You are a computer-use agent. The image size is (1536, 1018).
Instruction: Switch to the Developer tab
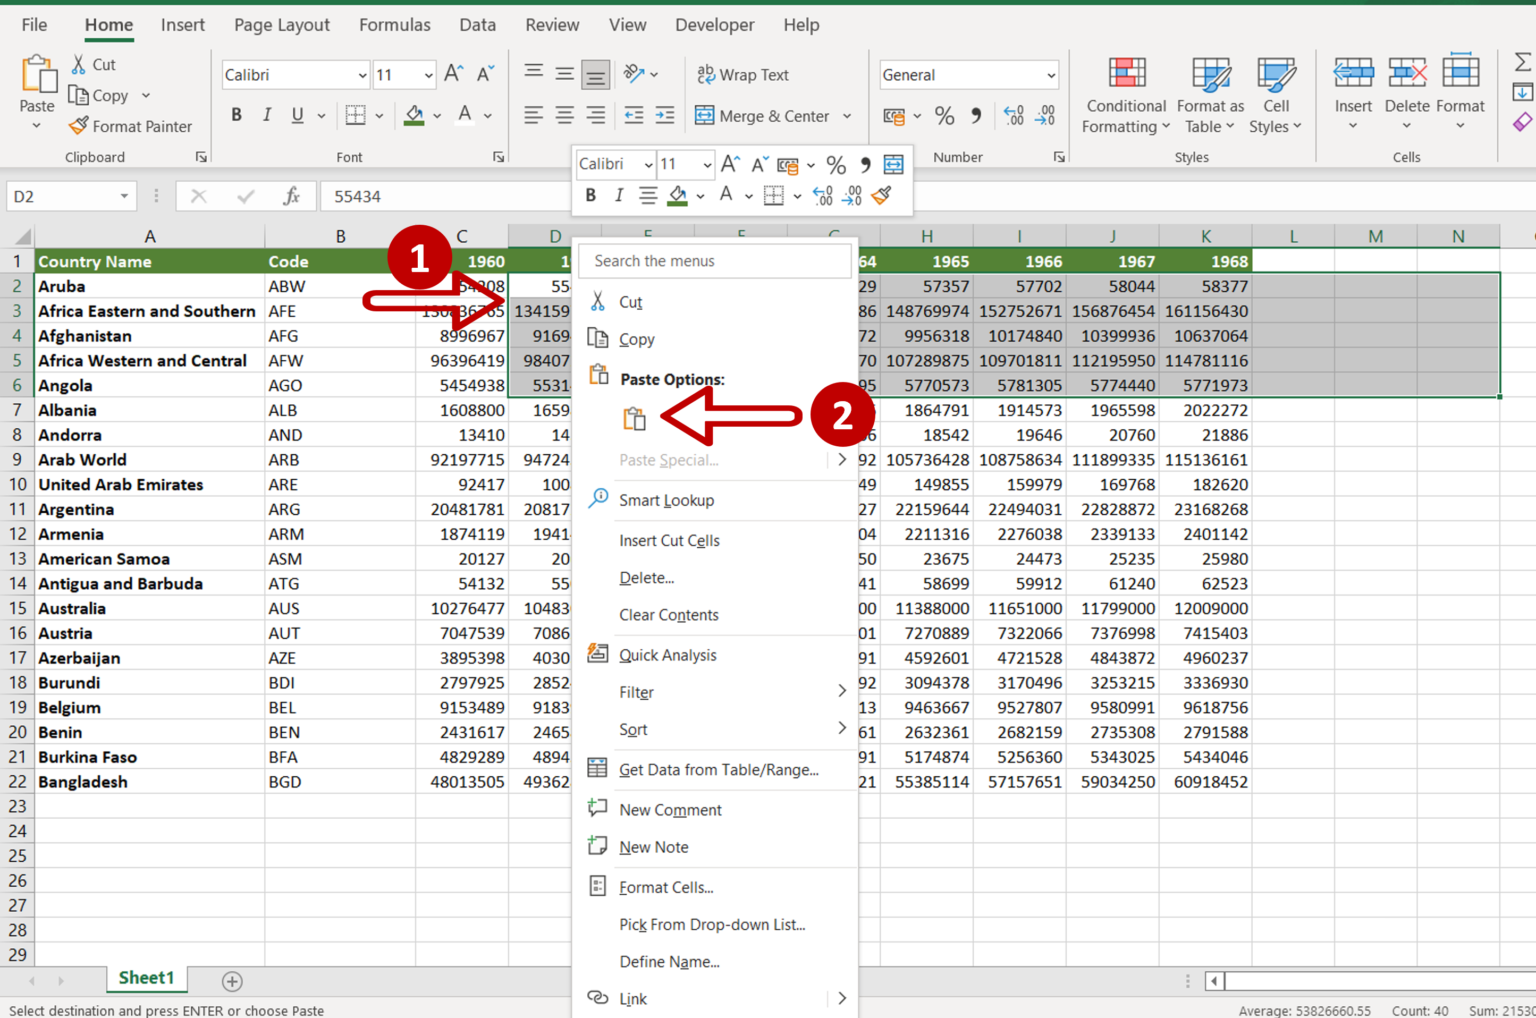(714, 25)
